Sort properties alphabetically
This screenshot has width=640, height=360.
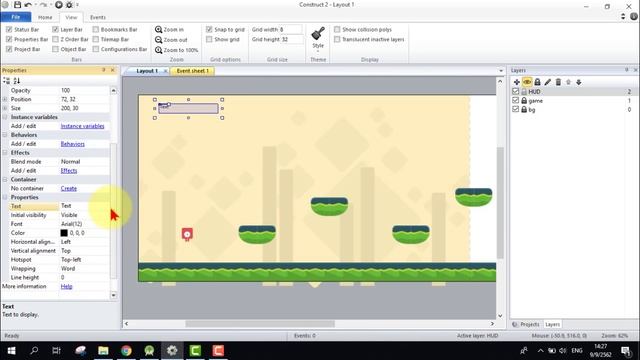click(17, 80)
